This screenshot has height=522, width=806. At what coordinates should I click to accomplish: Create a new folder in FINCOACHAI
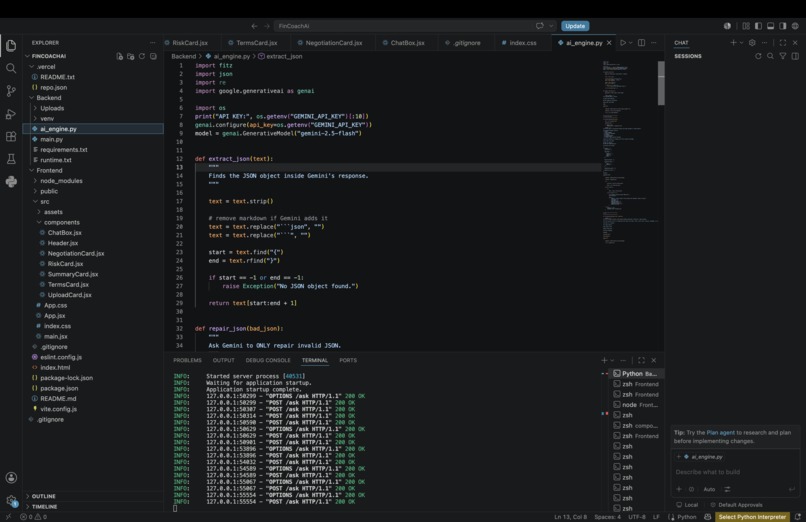coord(131,57)
